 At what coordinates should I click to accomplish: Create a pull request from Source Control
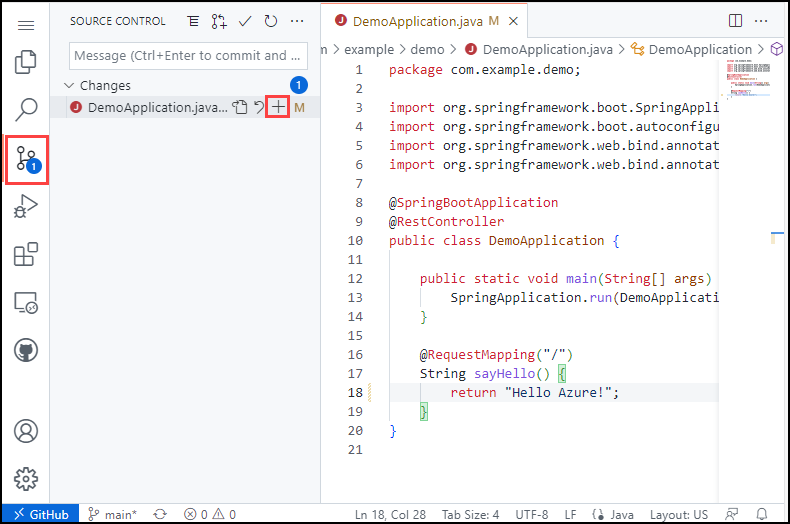click(x=219, y=21)
